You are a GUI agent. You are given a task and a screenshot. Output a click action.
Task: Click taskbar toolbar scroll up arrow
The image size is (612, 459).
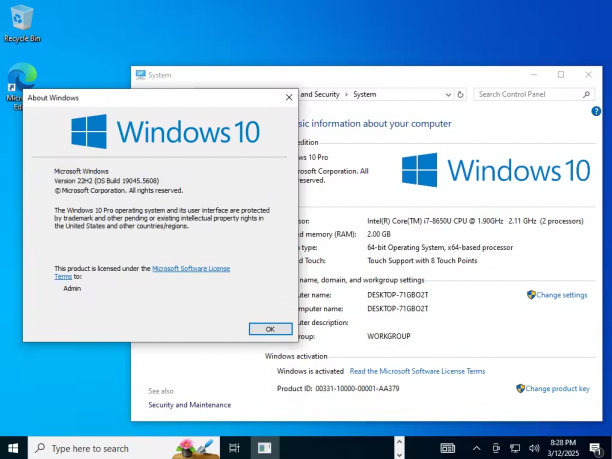click(x=399, y=441)
